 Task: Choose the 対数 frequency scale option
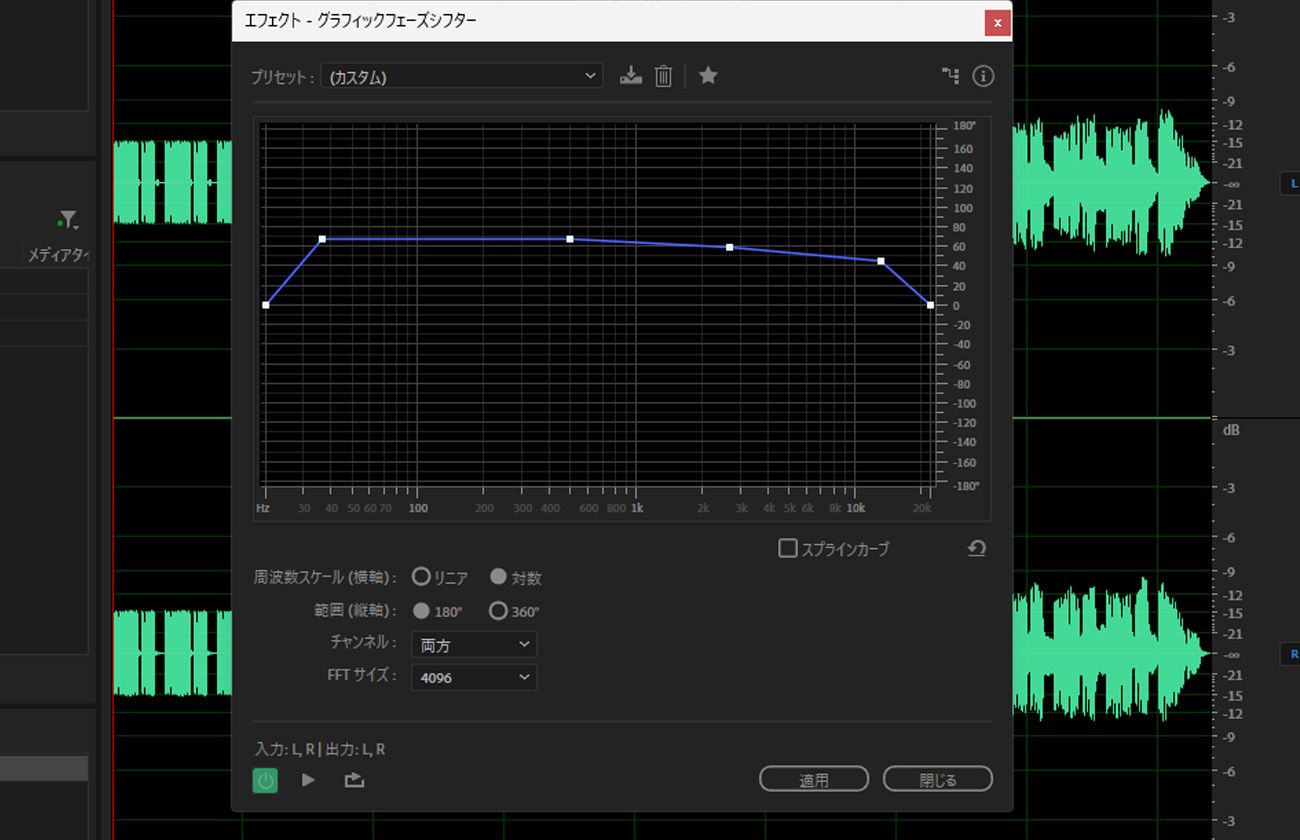pyautogui.click(x=498, y=577)
